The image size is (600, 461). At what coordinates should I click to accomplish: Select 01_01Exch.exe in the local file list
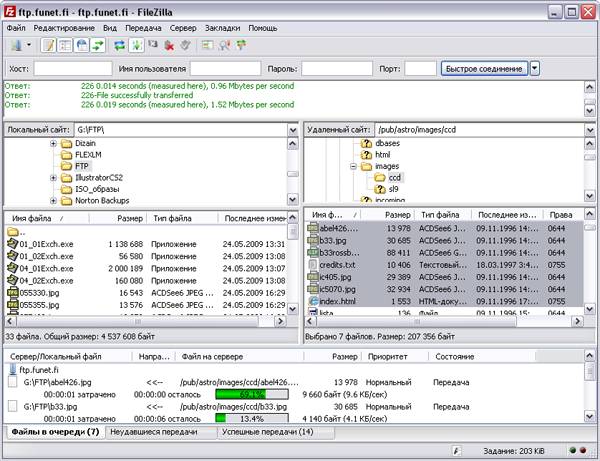(46, 244)
